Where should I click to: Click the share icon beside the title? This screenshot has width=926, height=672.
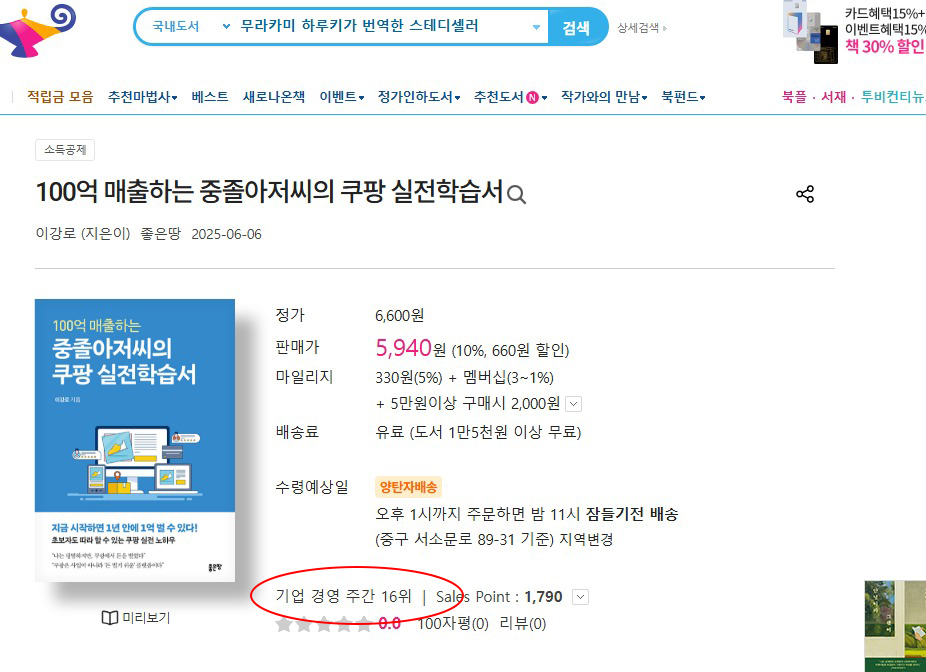tap(805, 194)
